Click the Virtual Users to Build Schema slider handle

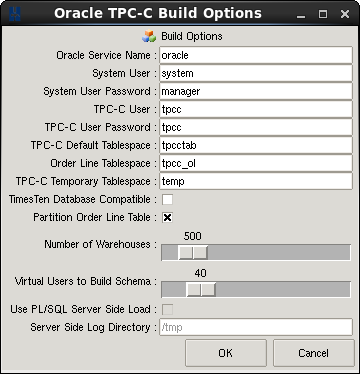click(201, 289)
